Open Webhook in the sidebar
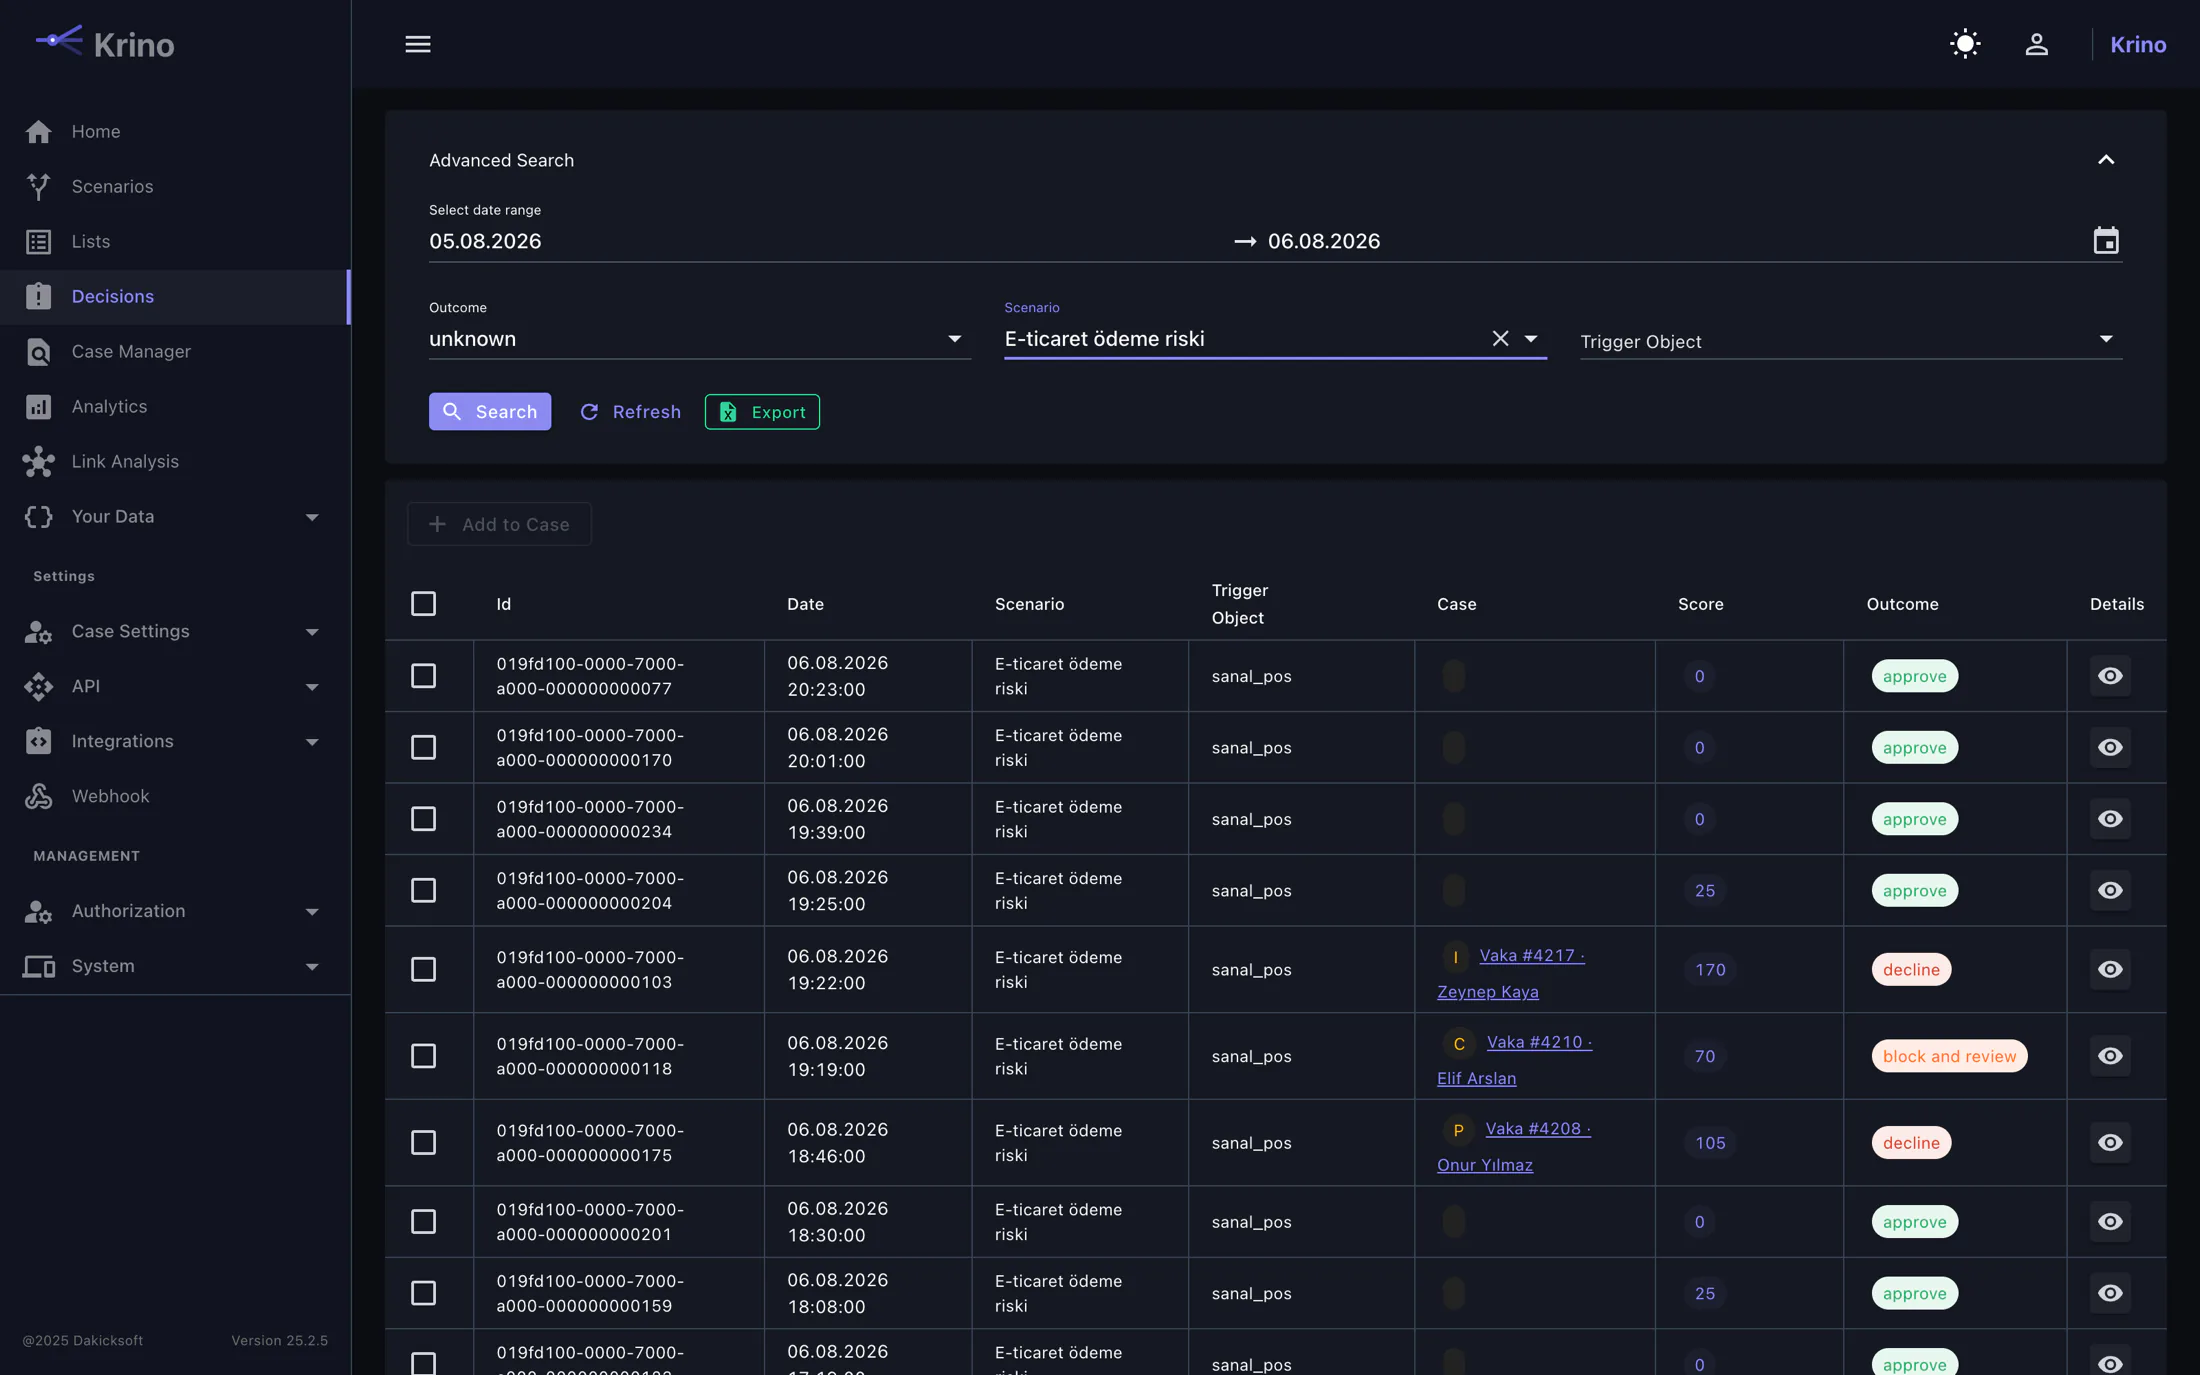Image resolution: width=2200 pixels, height=1375 pixels. point(175,796)
